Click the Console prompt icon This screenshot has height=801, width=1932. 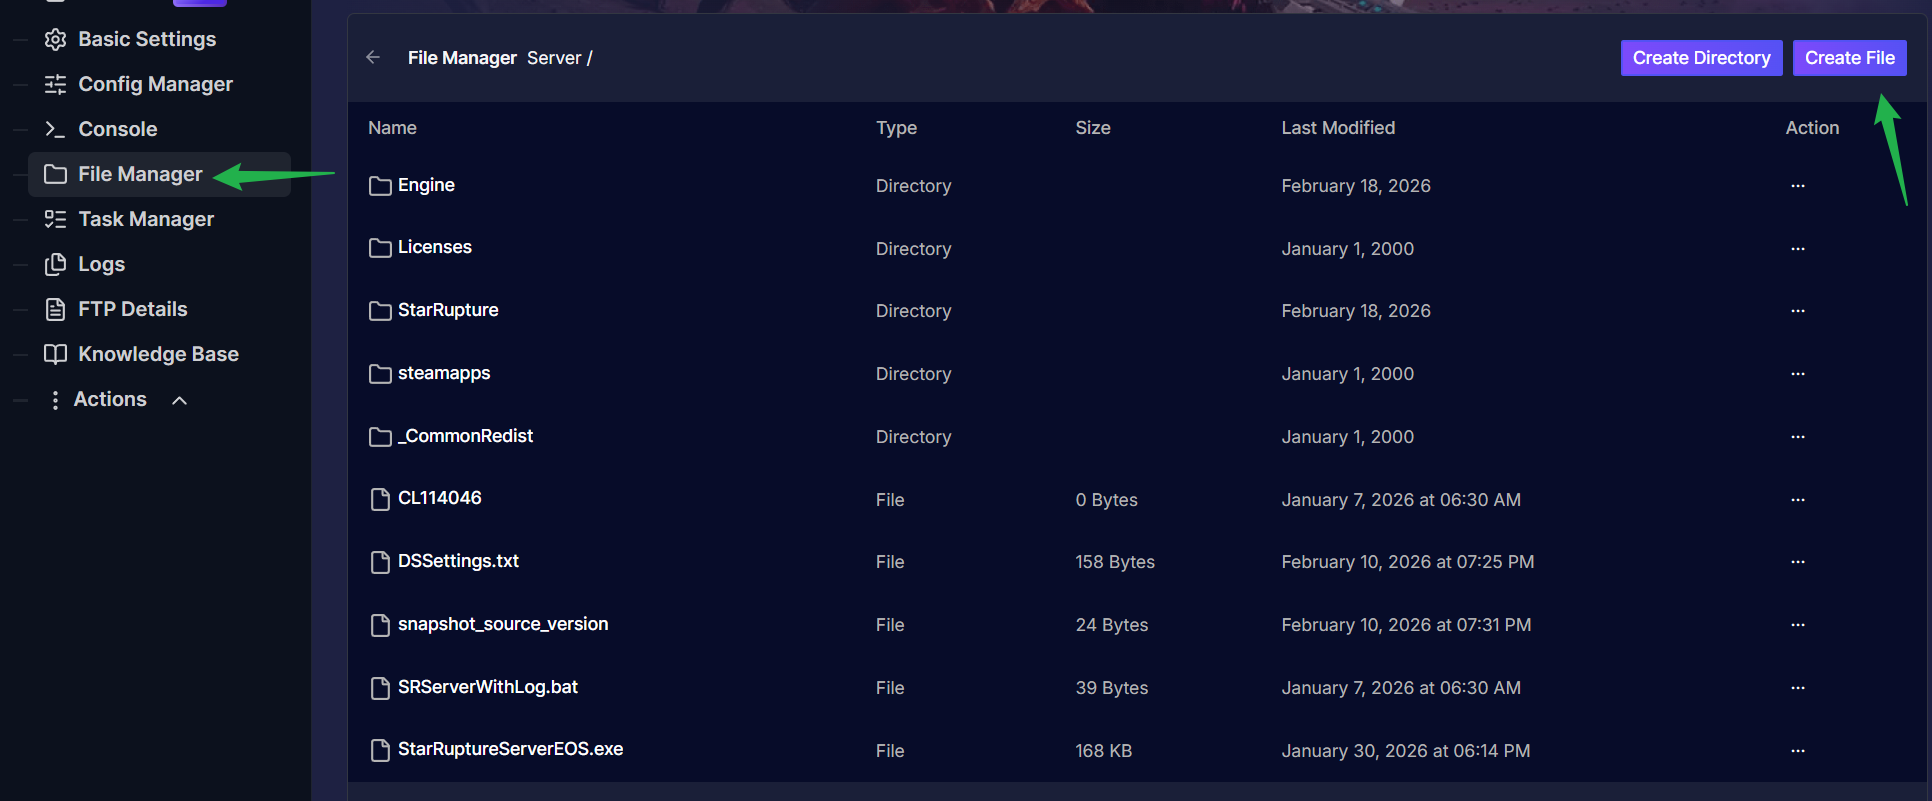[x=56, y=129]
